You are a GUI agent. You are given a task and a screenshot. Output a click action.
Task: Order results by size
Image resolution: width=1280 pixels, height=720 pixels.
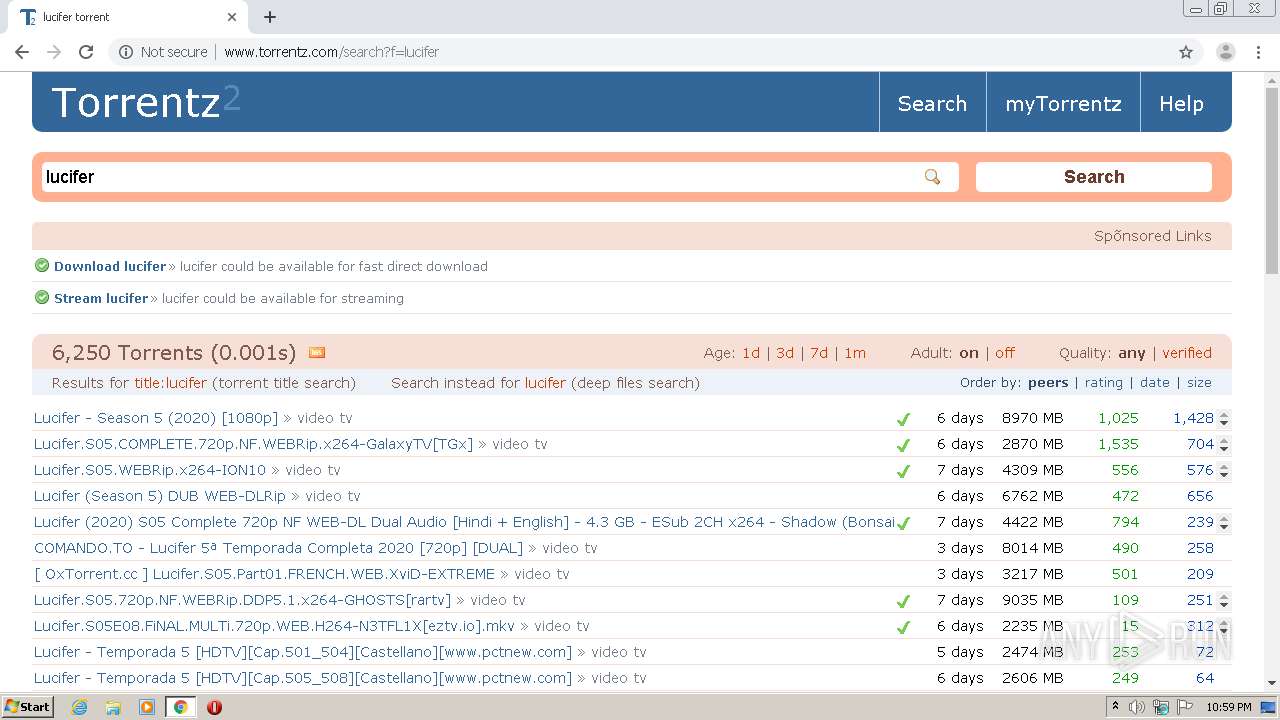point(1199,383)
